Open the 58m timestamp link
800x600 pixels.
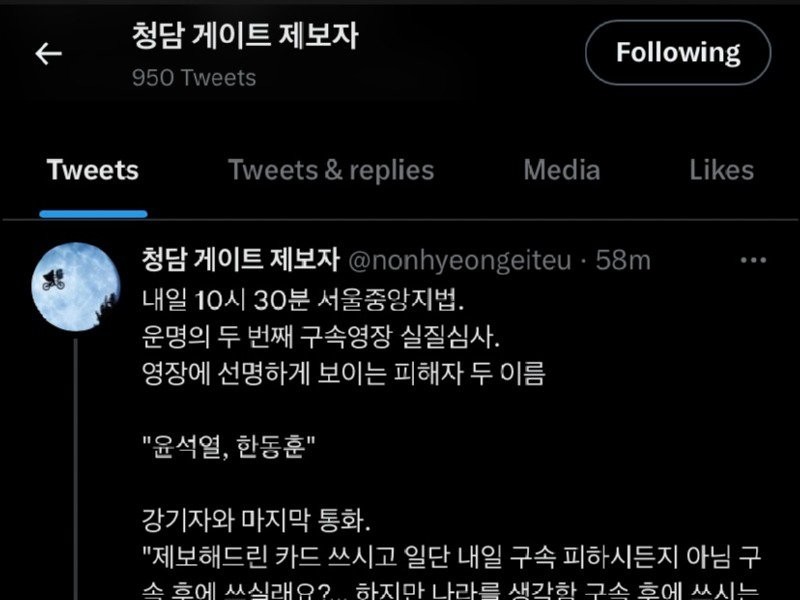pyautogui.click(x=623, y=260)
